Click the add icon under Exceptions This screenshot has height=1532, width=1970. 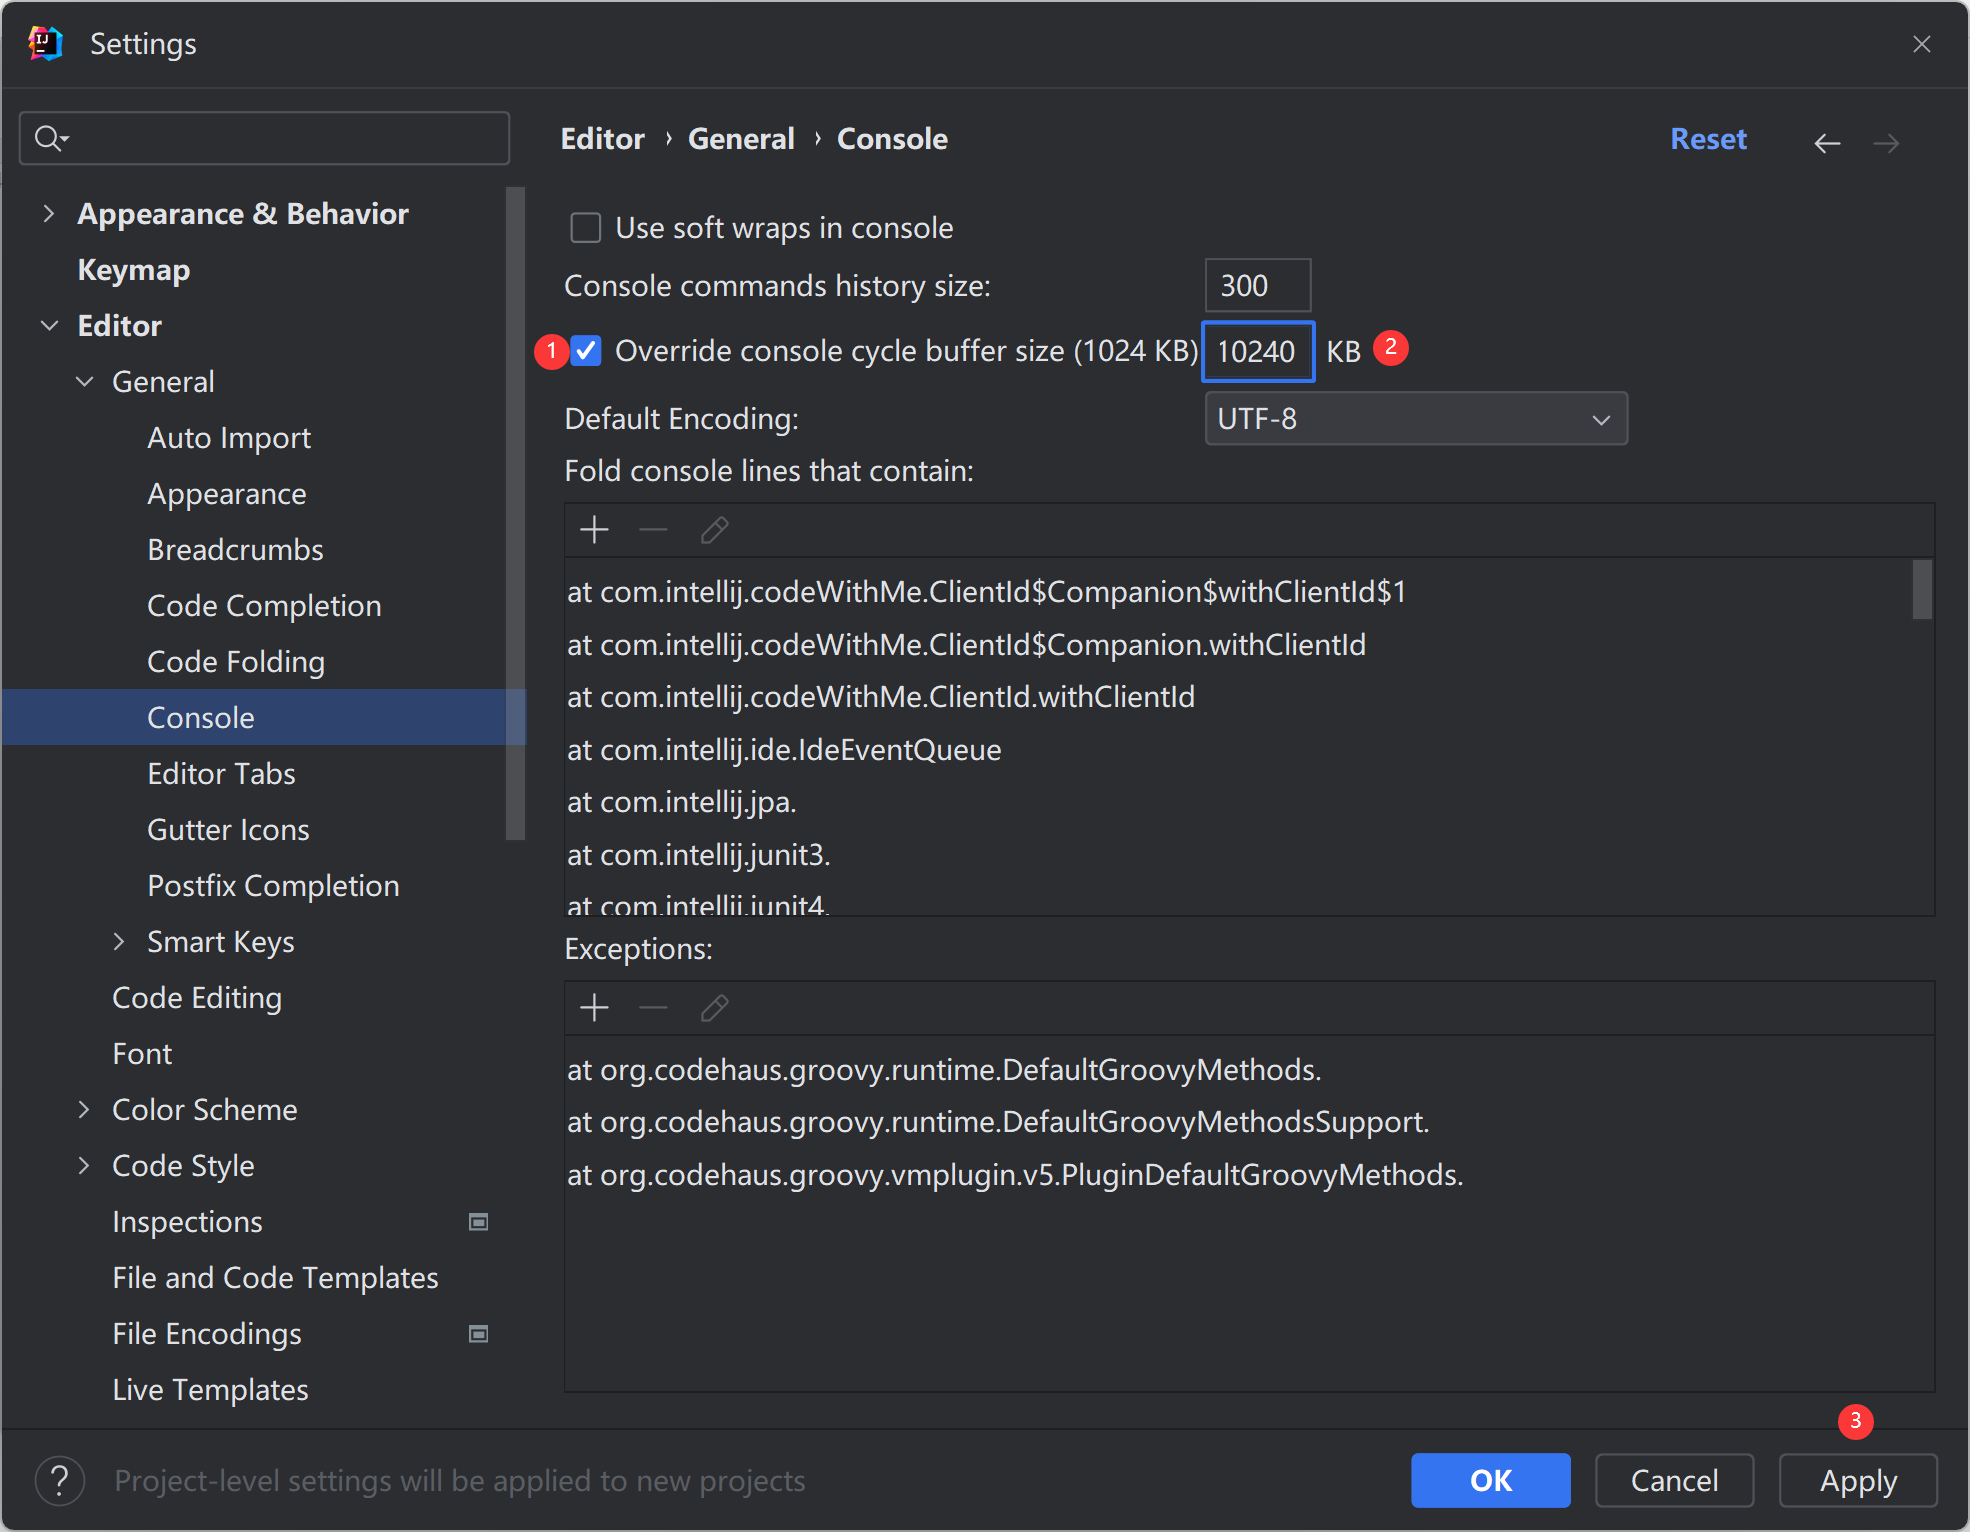[x=594, y=1008]
